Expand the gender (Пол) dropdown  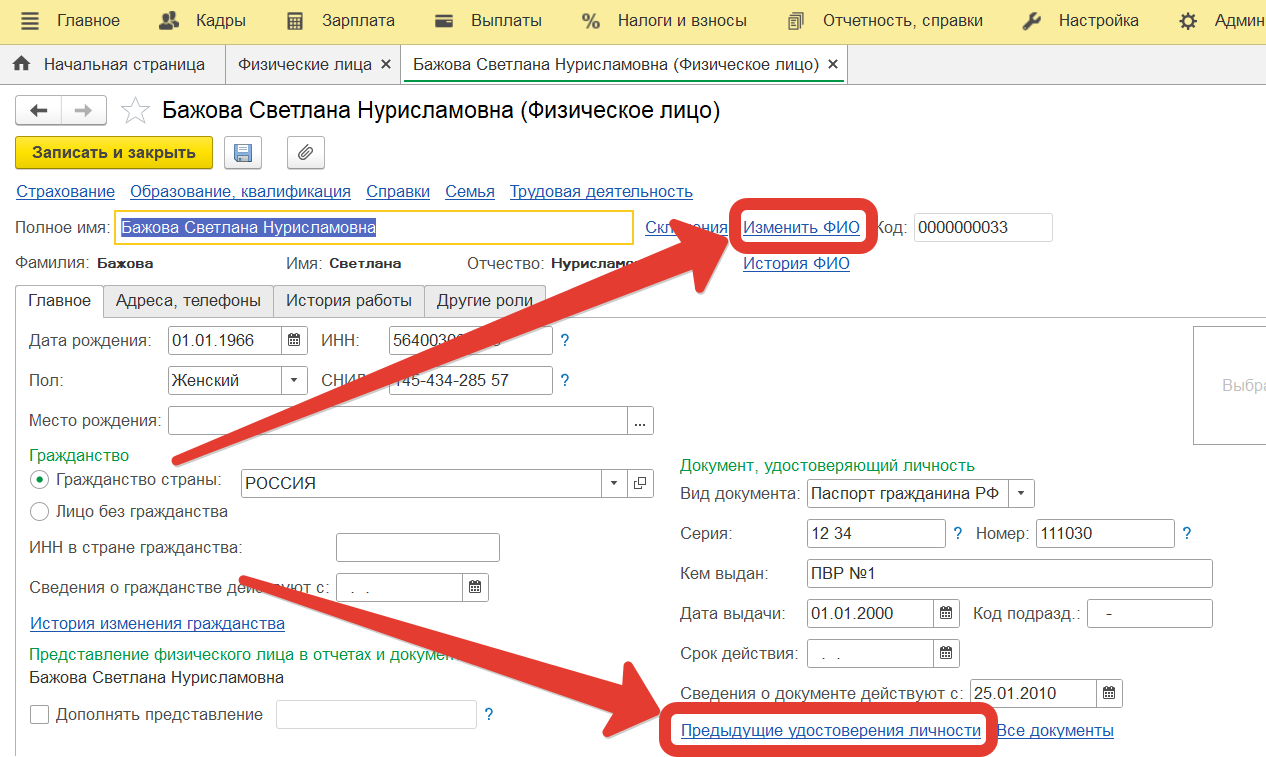point(294,380)
